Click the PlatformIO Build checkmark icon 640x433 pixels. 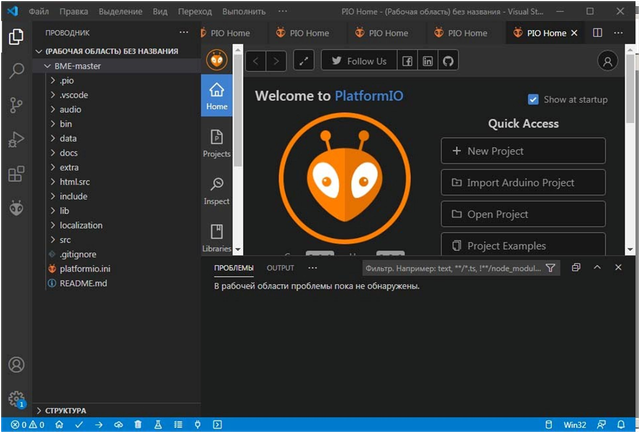[79, 425]
